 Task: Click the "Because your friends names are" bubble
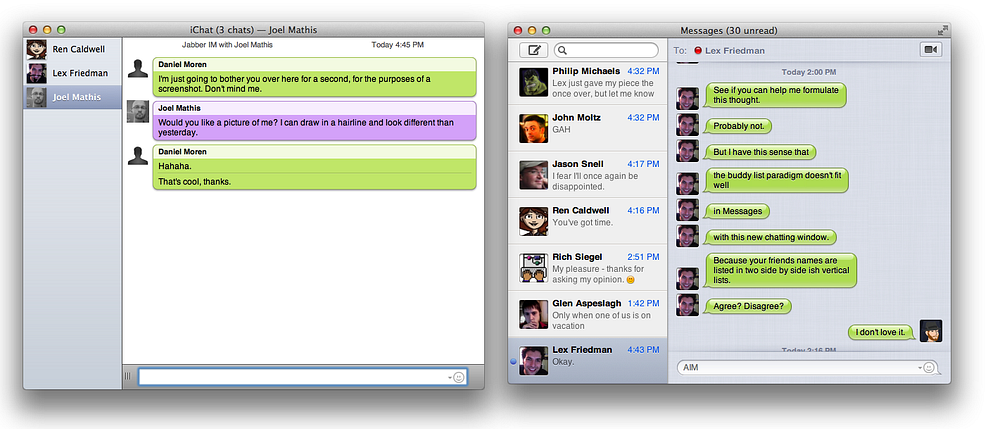pyautogui.click(x=780, y=270)
